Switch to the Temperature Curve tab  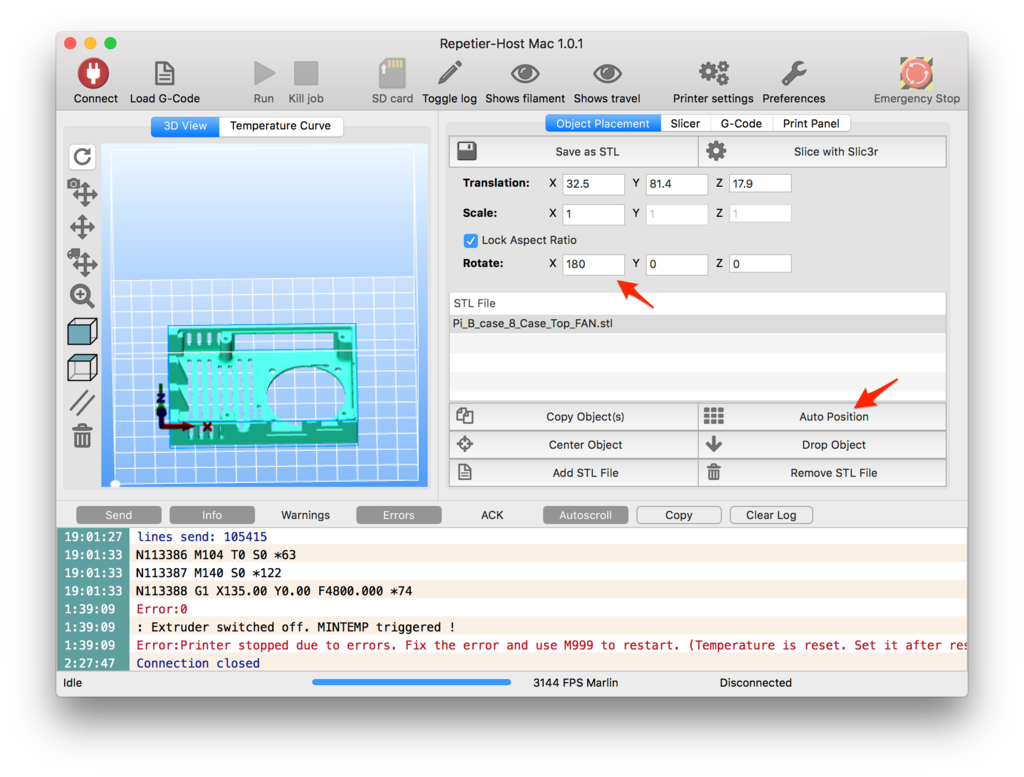tap(280, 125)
